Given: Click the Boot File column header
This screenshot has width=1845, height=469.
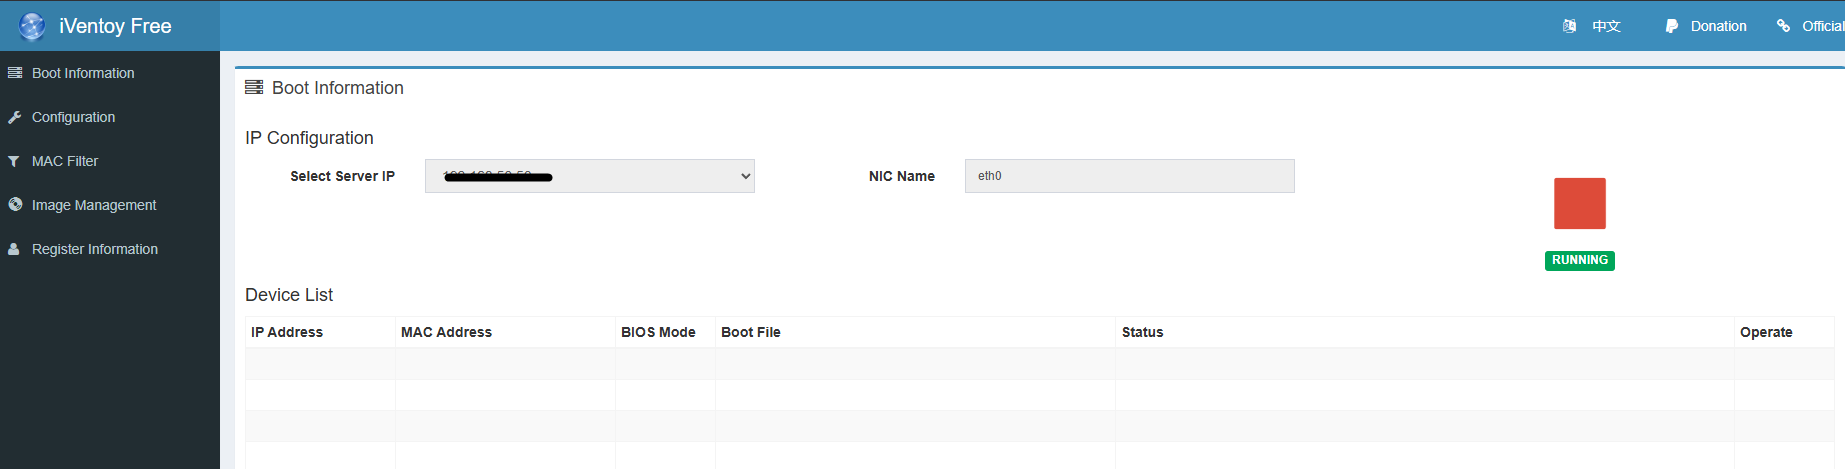Looking at the screenshot, I should pyautogui.click(x=750, y=332).
